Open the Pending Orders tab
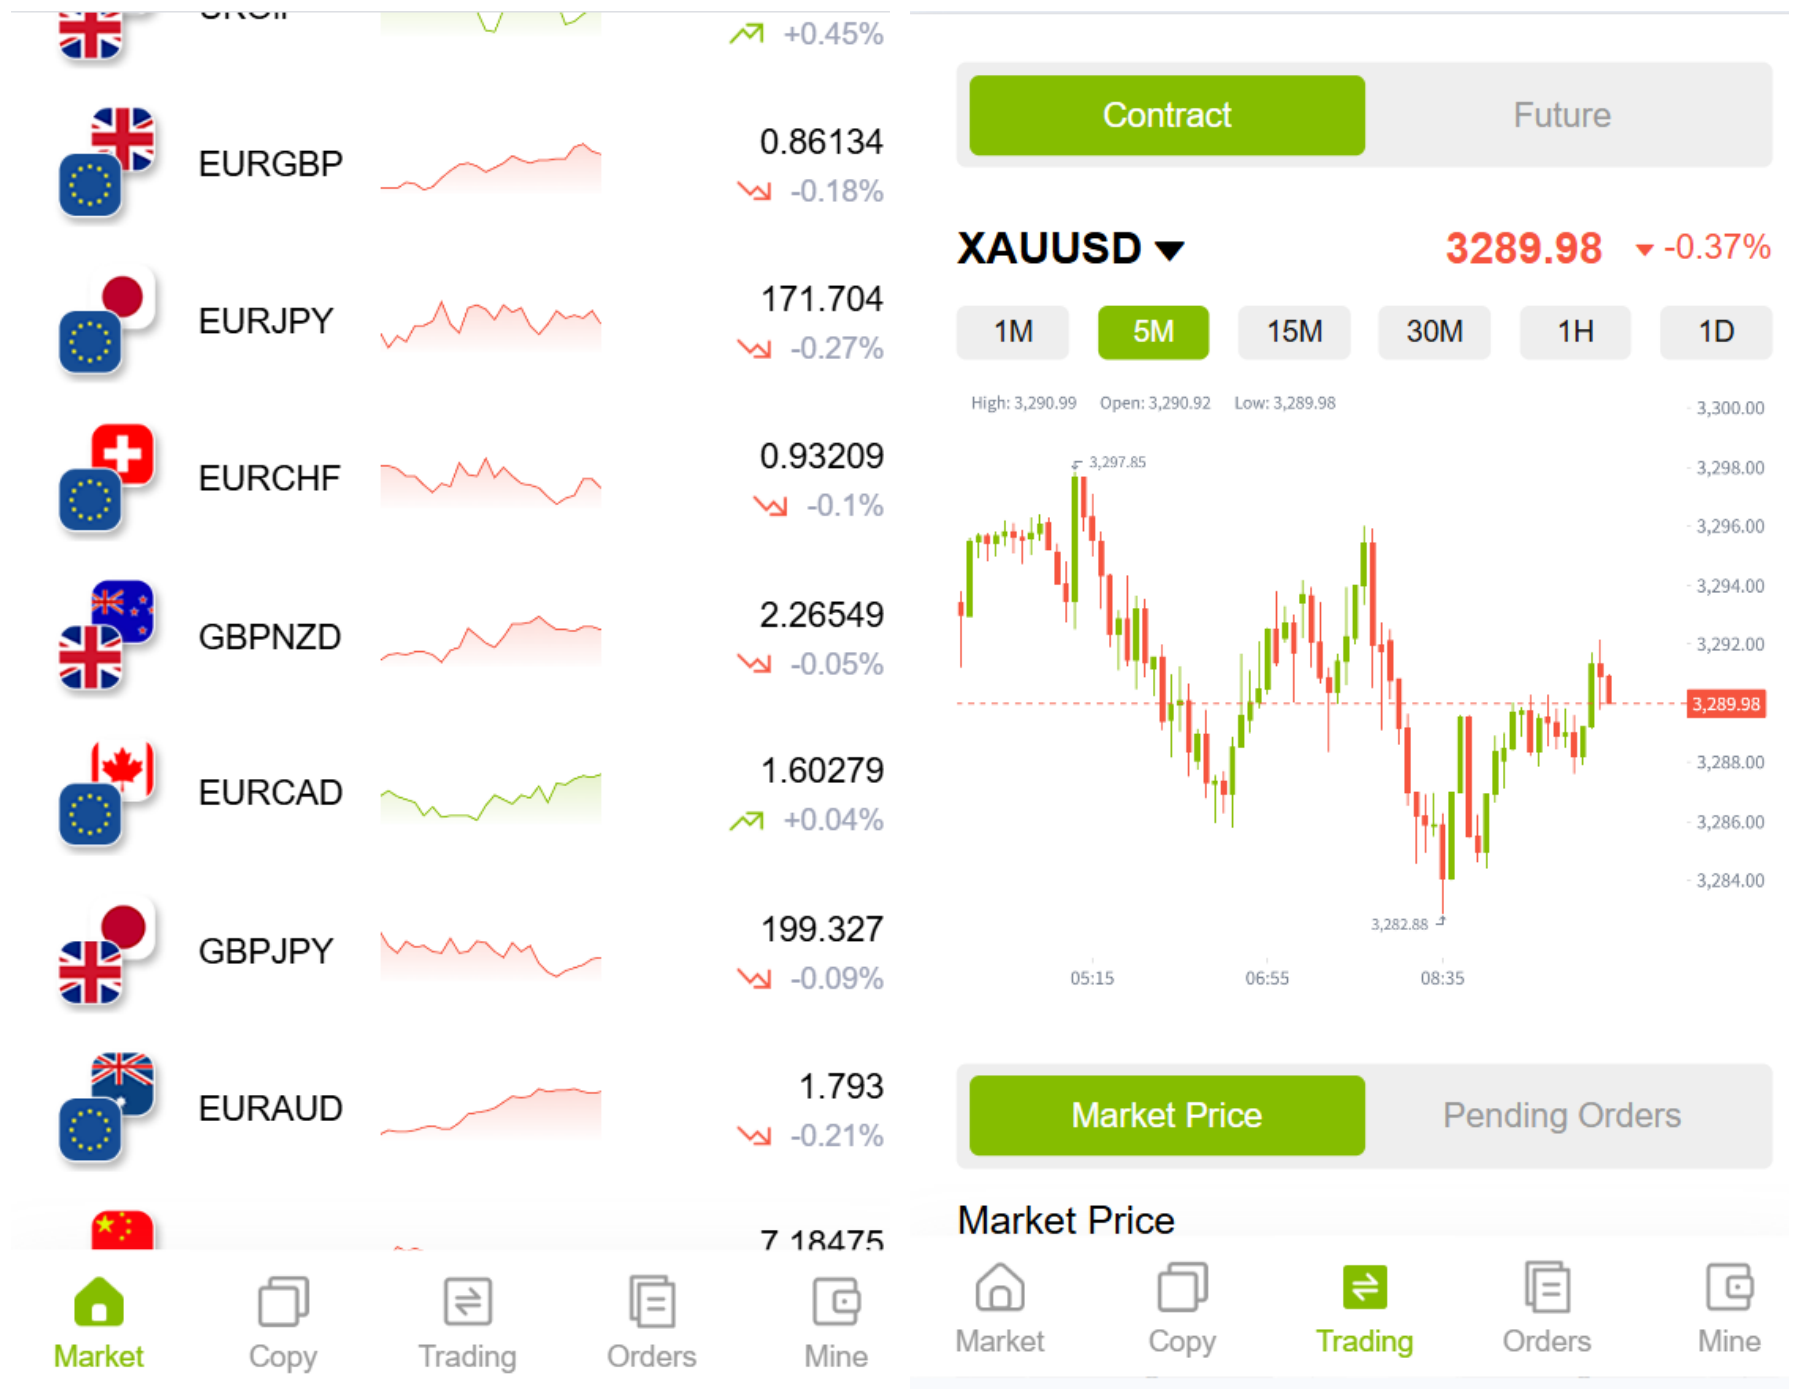 click(x=1562, y=1115)
